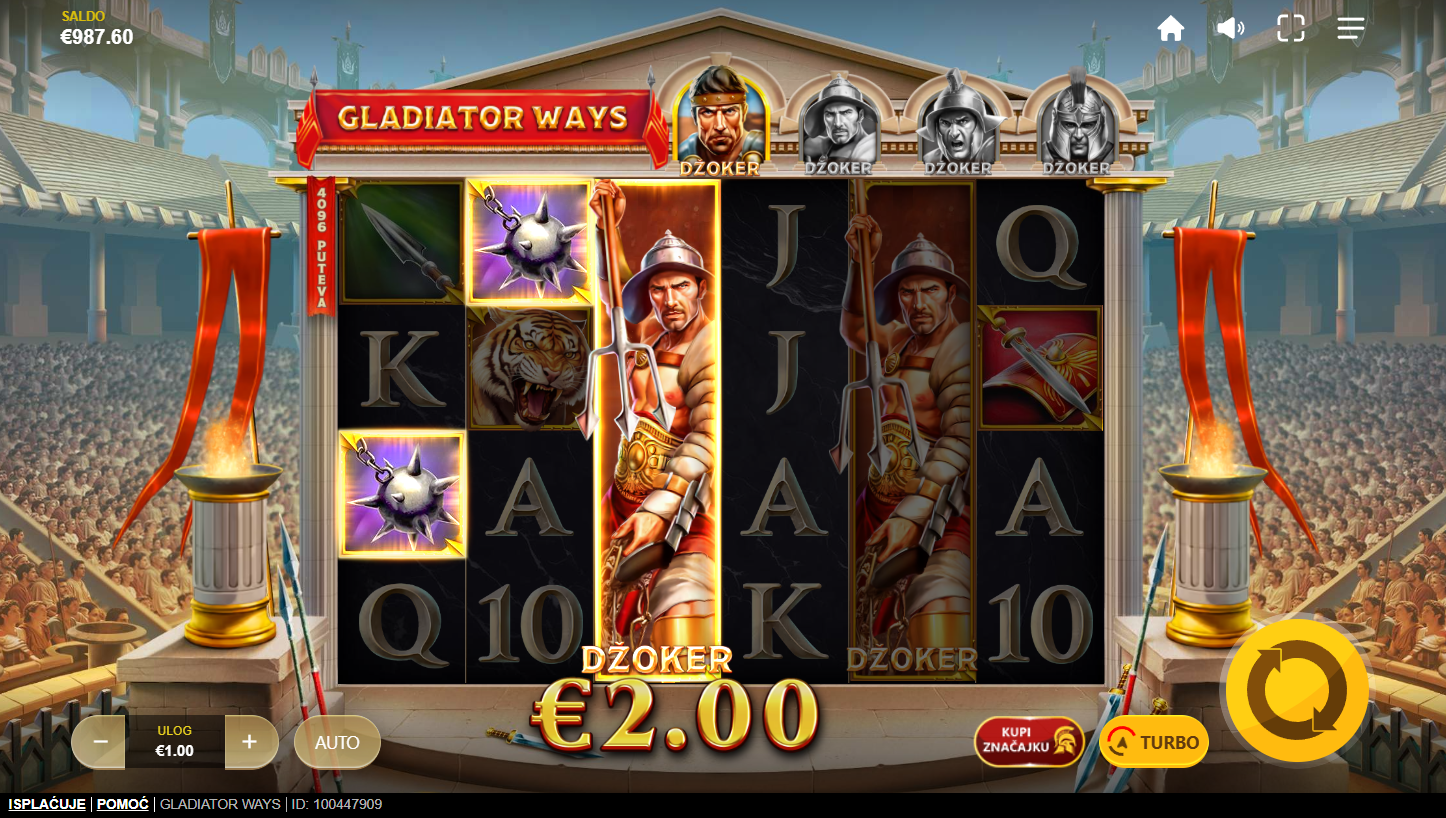Decrease bet with minus button
Image resolution: width=1446 pixels, height=818 pixels.
100,742
